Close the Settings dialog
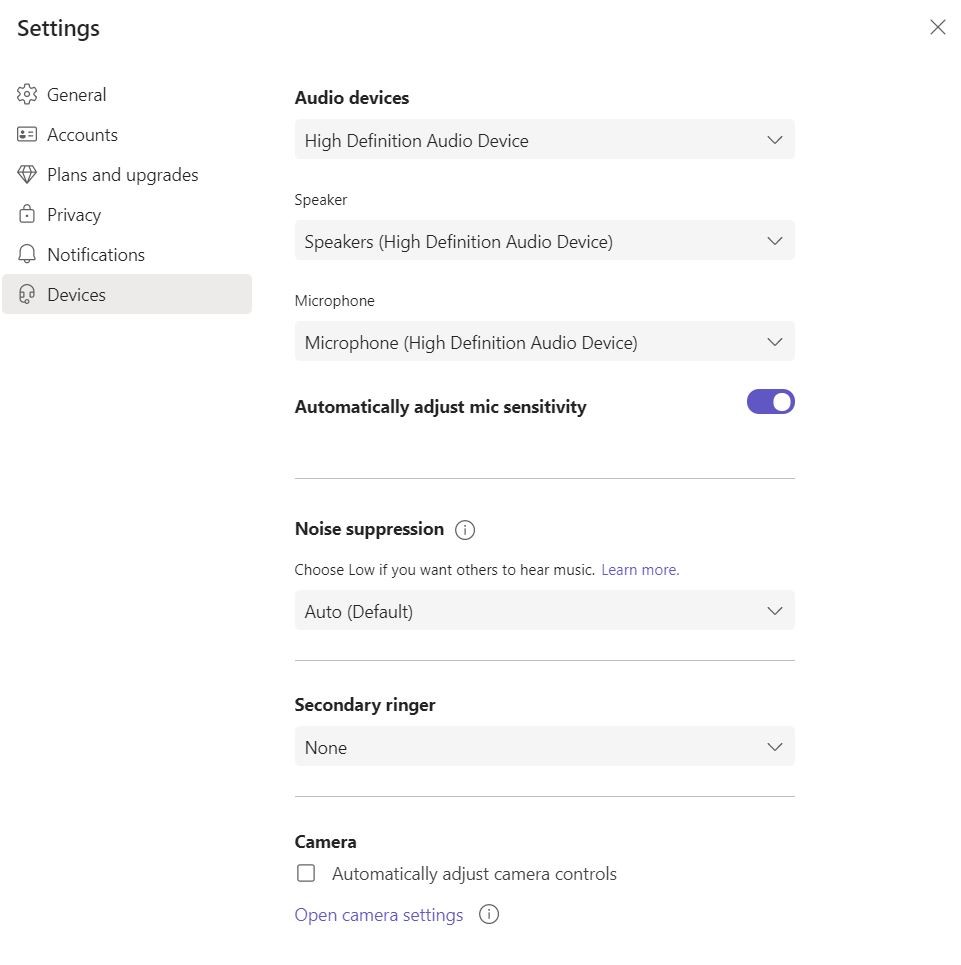Image resolution: width=961 pixels, height=965 pixels. pyautogui.click(x=937, y=27)
